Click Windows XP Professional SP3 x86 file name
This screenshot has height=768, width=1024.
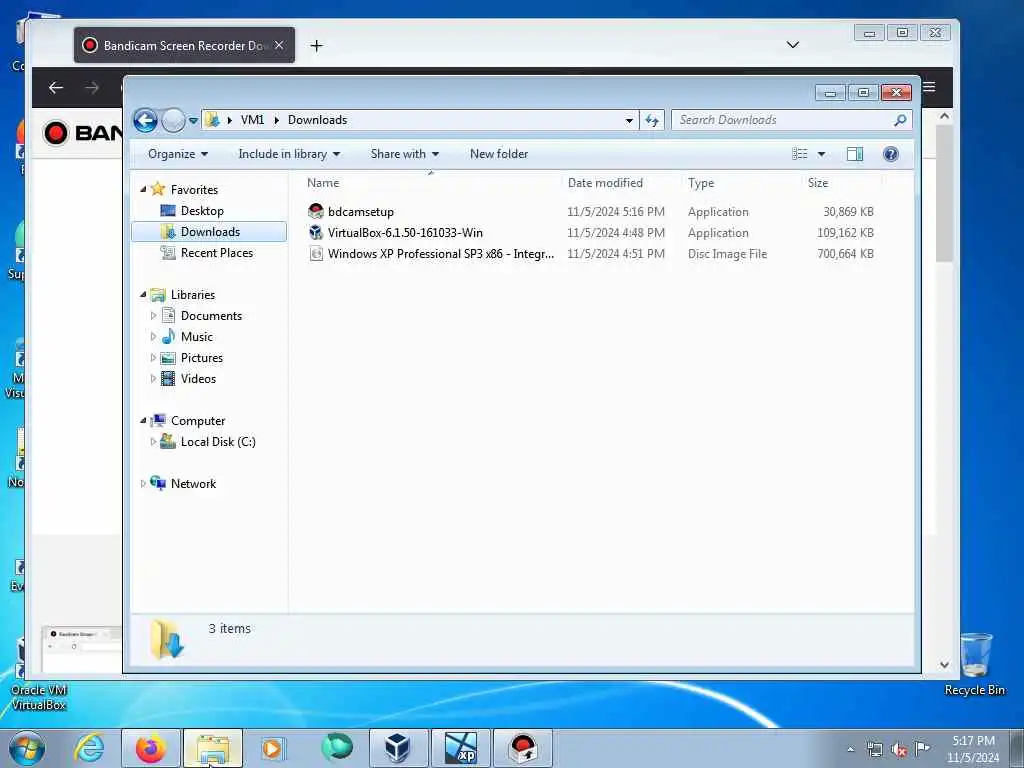click(441, 253)
